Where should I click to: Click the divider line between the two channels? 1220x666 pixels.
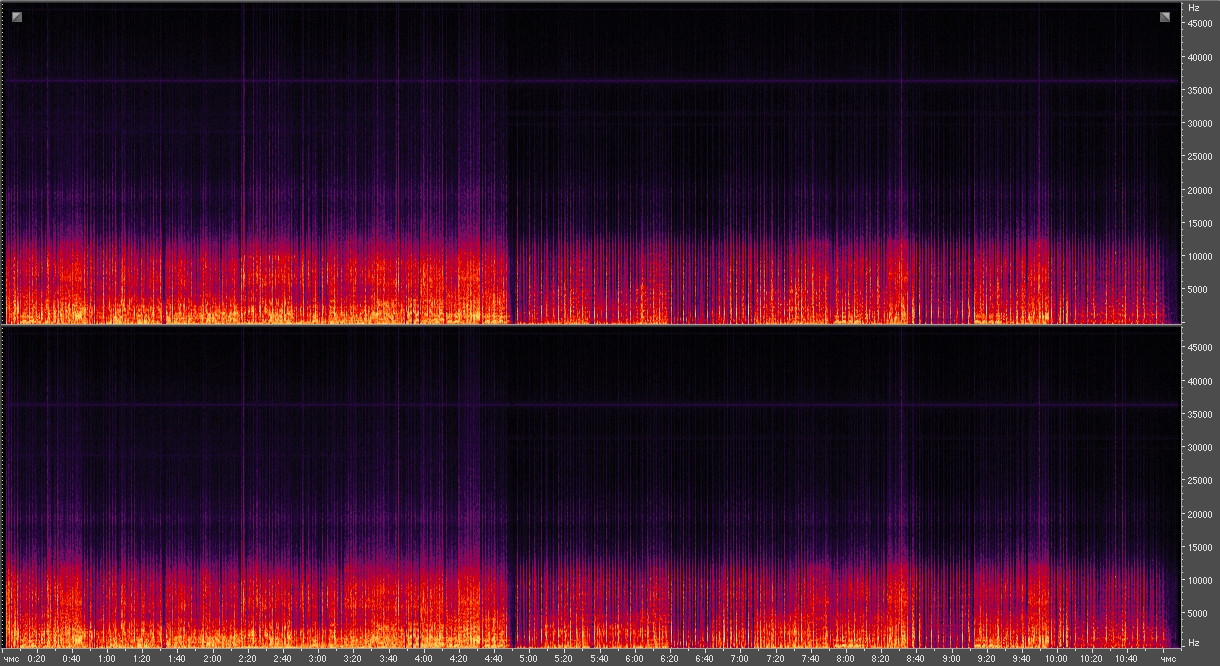click(x=590, y=325)
